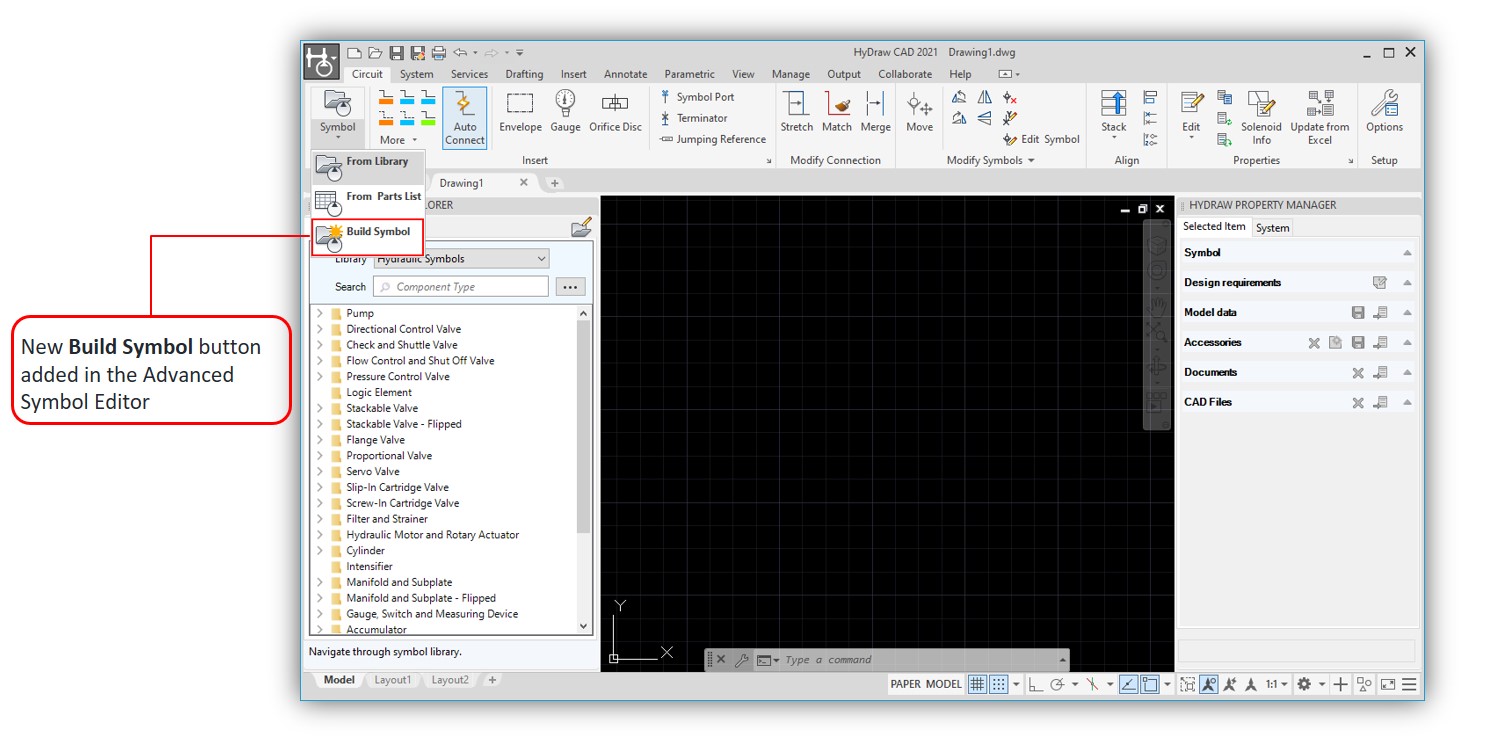Open the HyDraw application menu logo button
1500x746 pixels.
pyautogui.click(x=321, y=62)
